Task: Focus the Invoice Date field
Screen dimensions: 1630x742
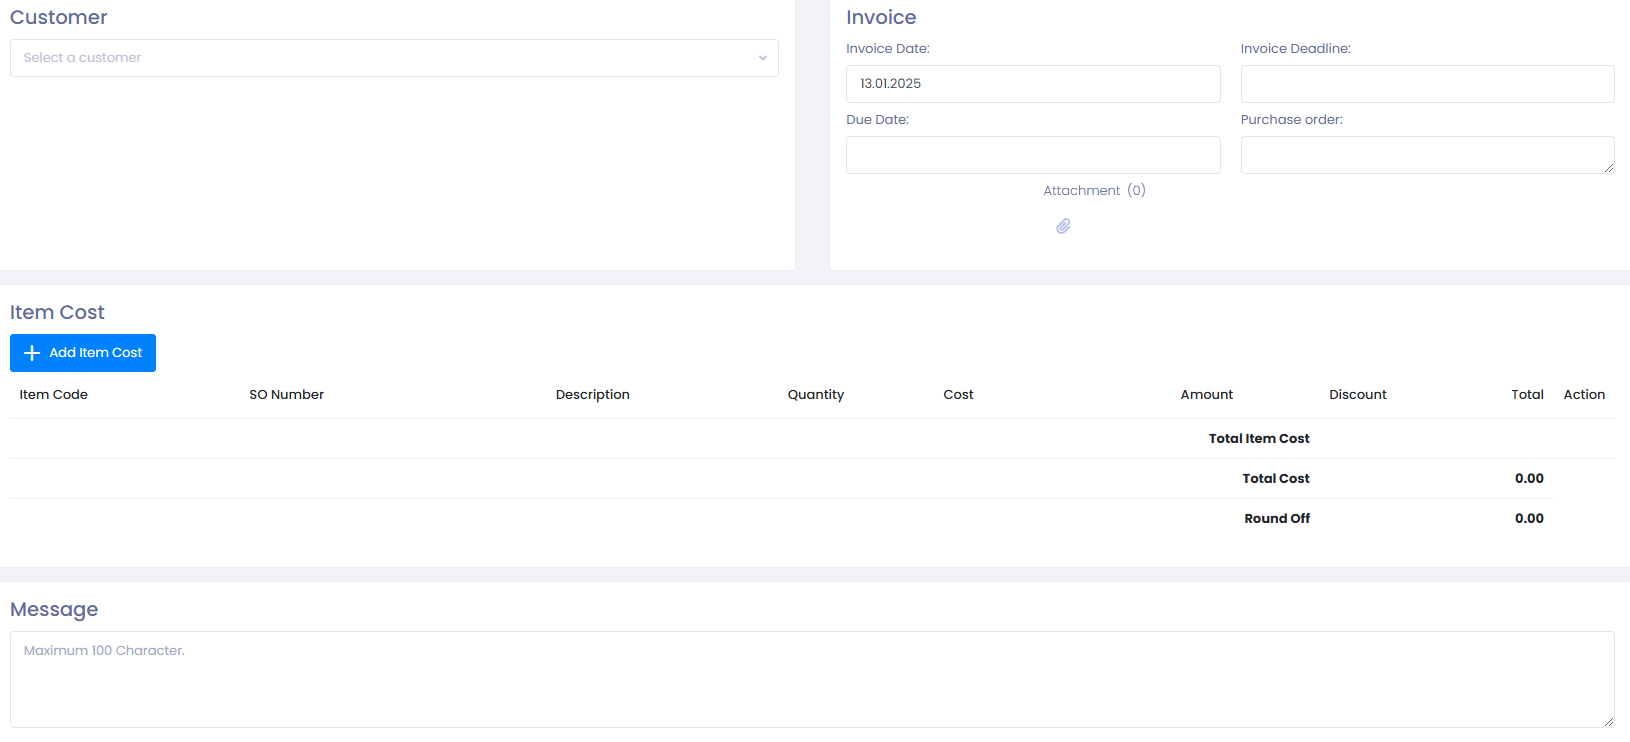Action: (1033, 84)
